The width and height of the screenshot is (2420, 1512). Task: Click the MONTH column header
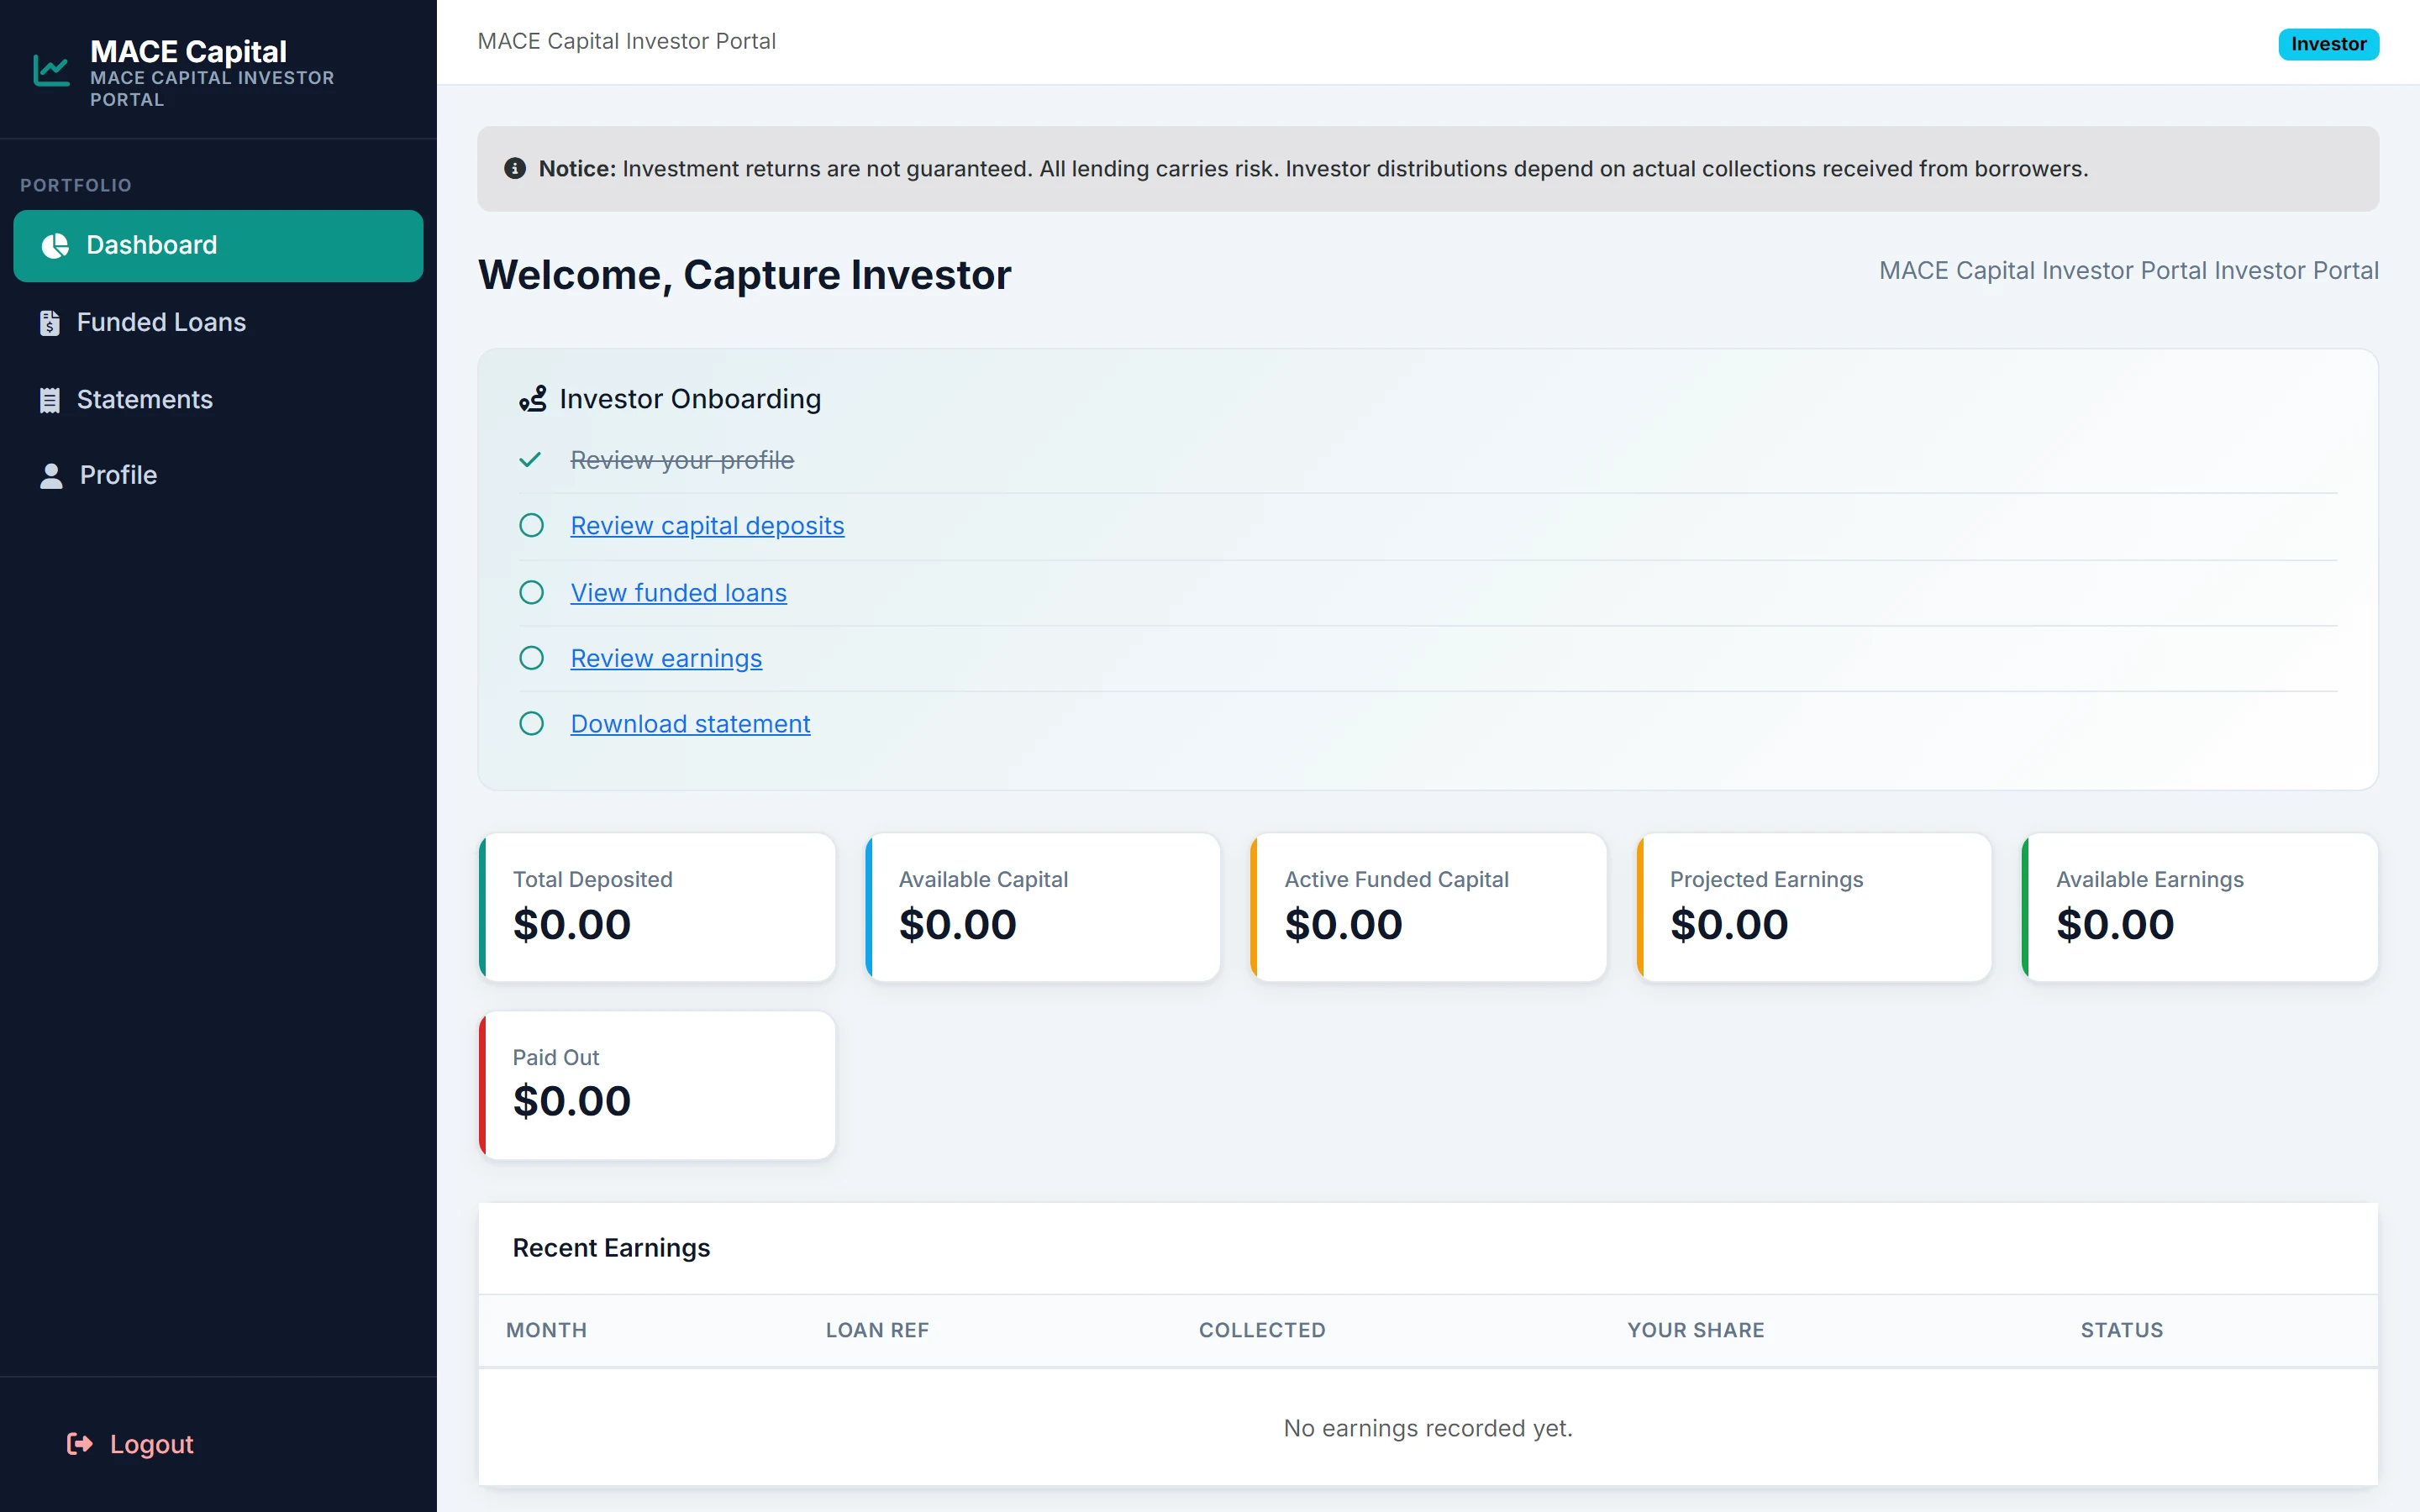click(546, 1330)
